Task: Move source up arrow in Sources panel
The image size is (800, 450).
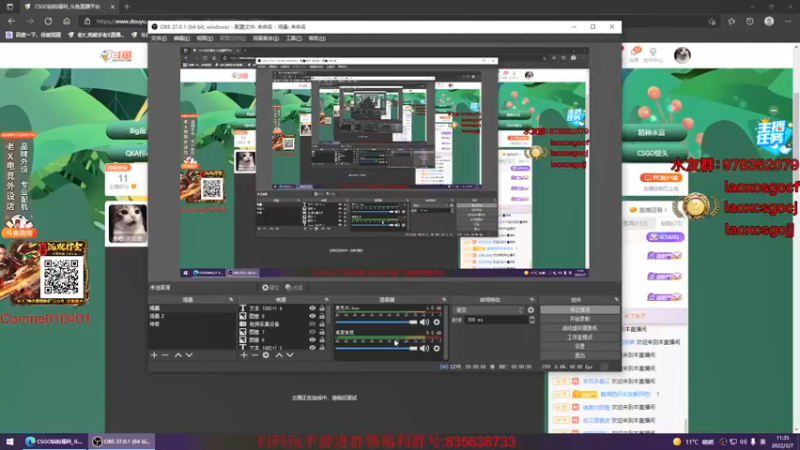Action: coord(279,355)
